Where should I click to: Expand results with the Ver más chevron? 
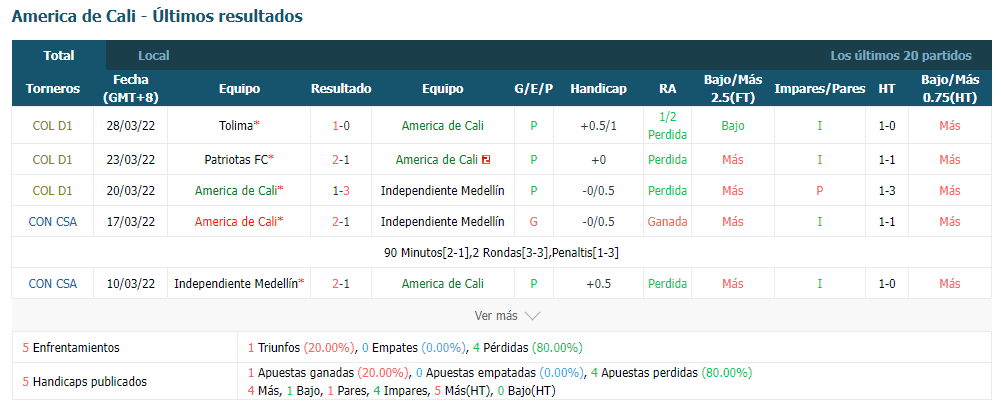[532, 316]
